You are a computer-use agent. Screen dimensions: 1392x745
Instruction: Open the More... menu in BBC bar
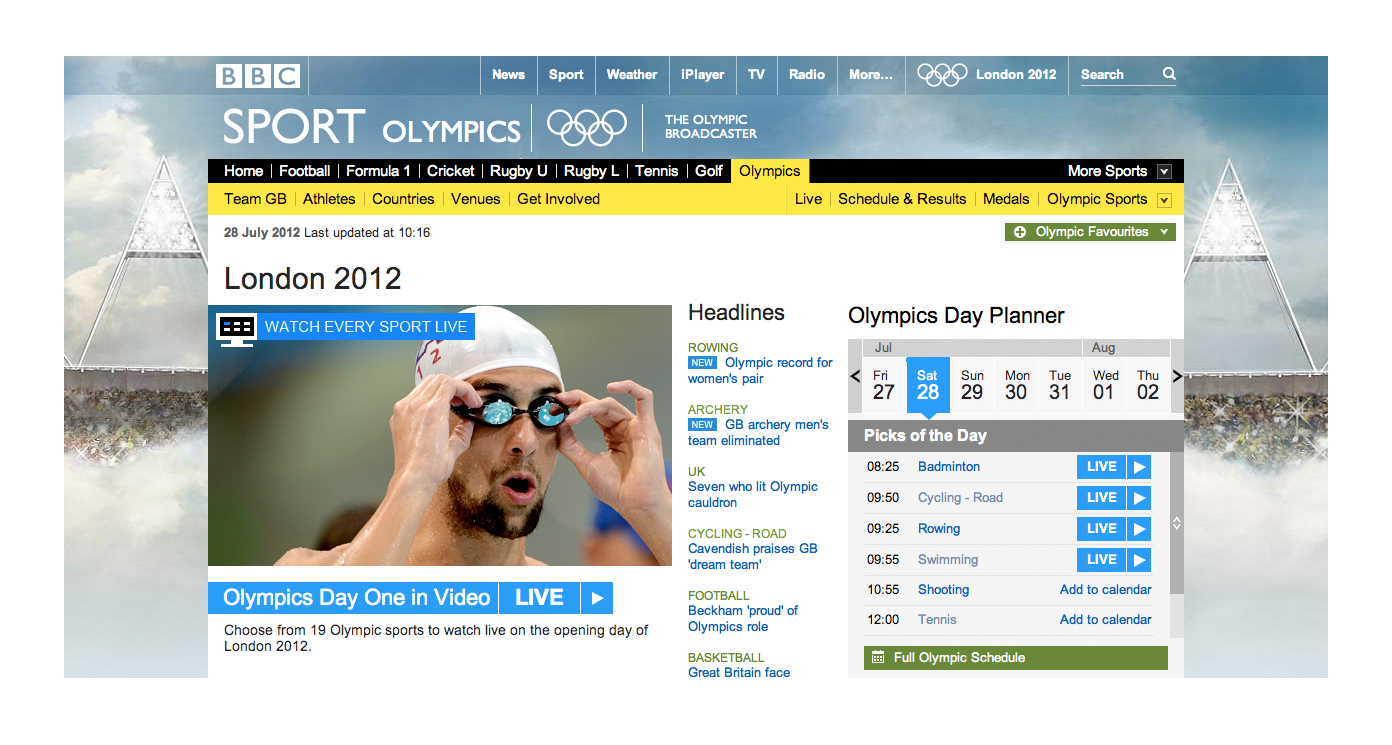point(871,75)
